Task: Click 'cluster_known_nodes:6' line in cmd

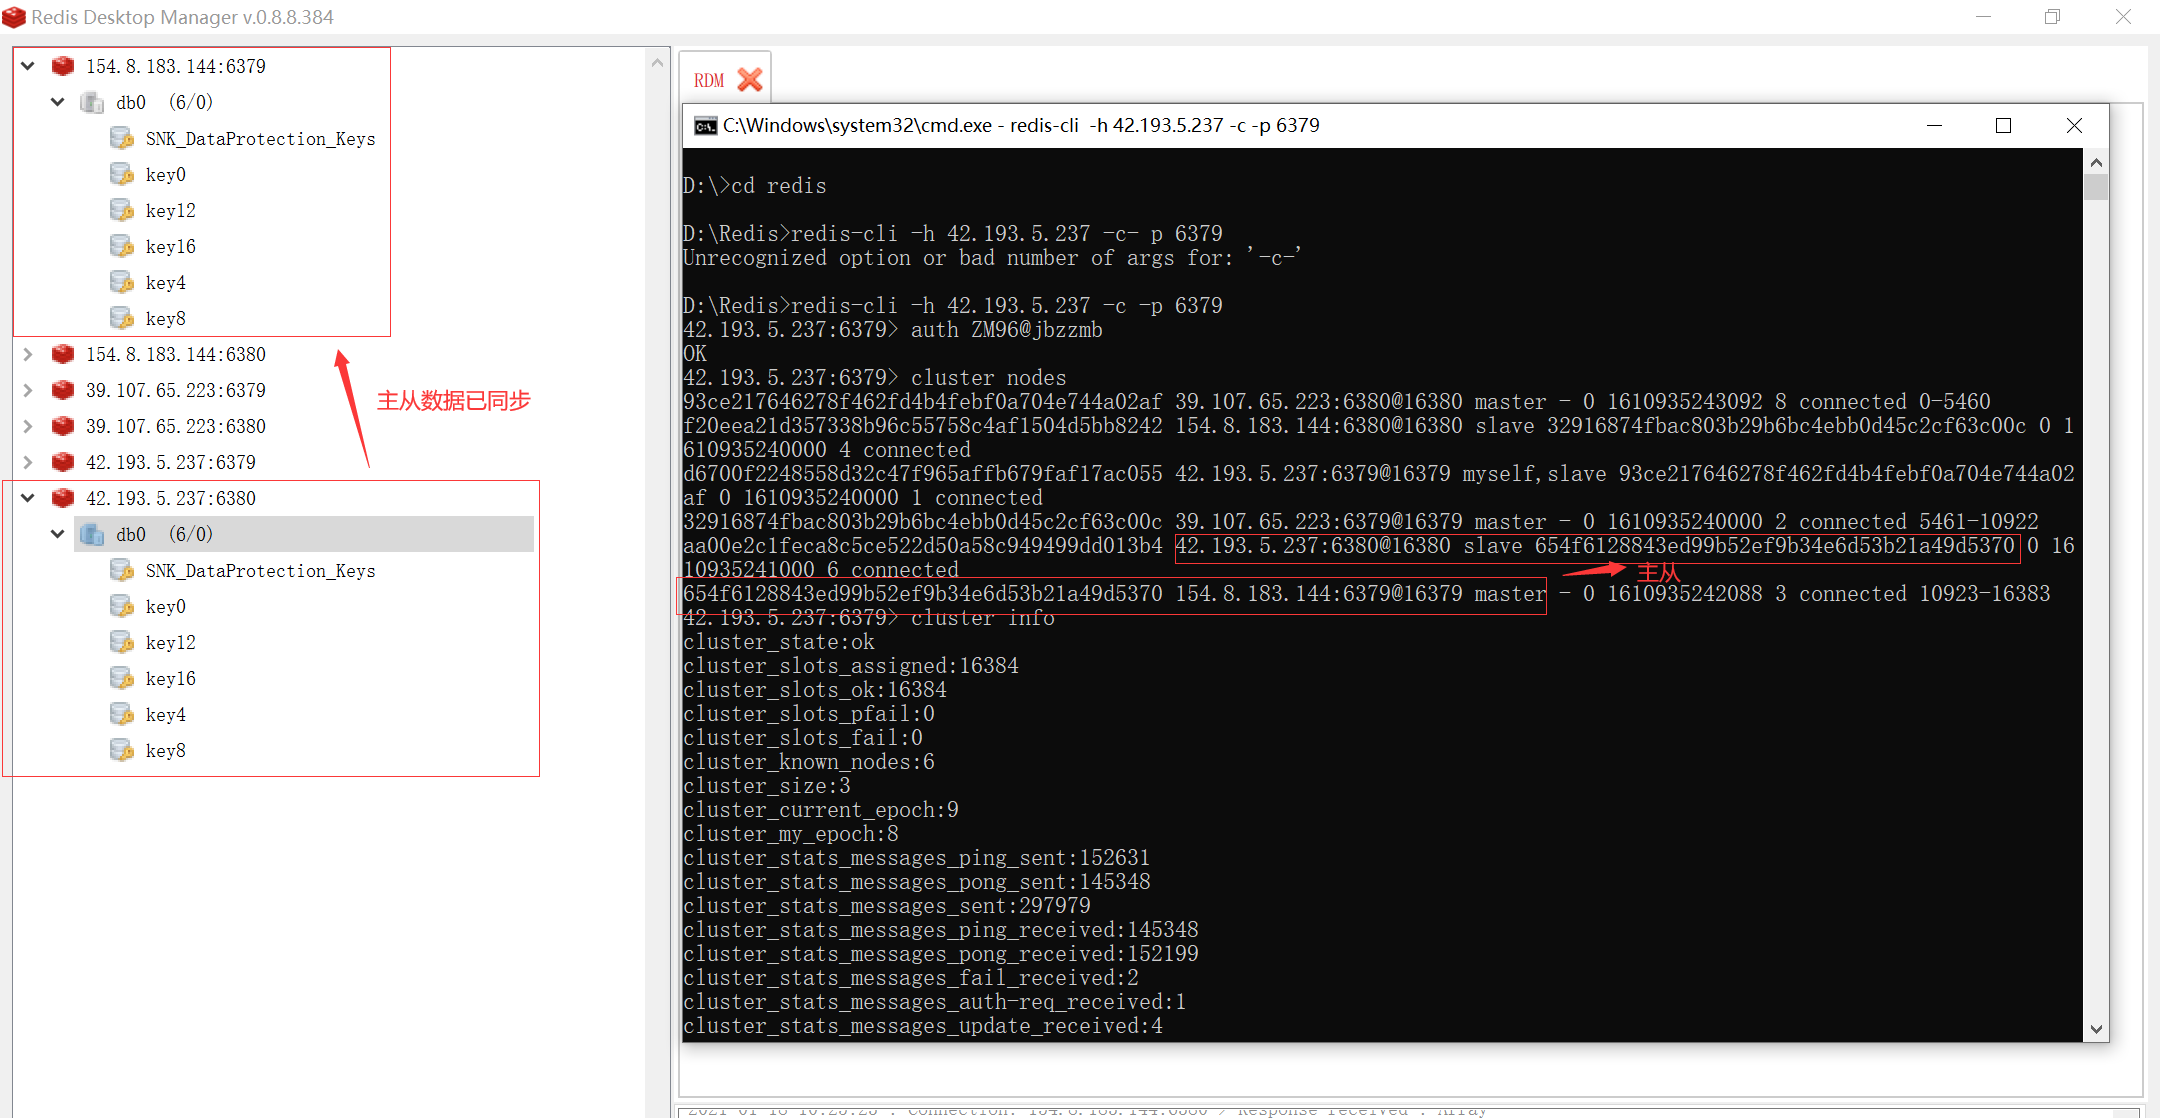Action: (809, 762)
